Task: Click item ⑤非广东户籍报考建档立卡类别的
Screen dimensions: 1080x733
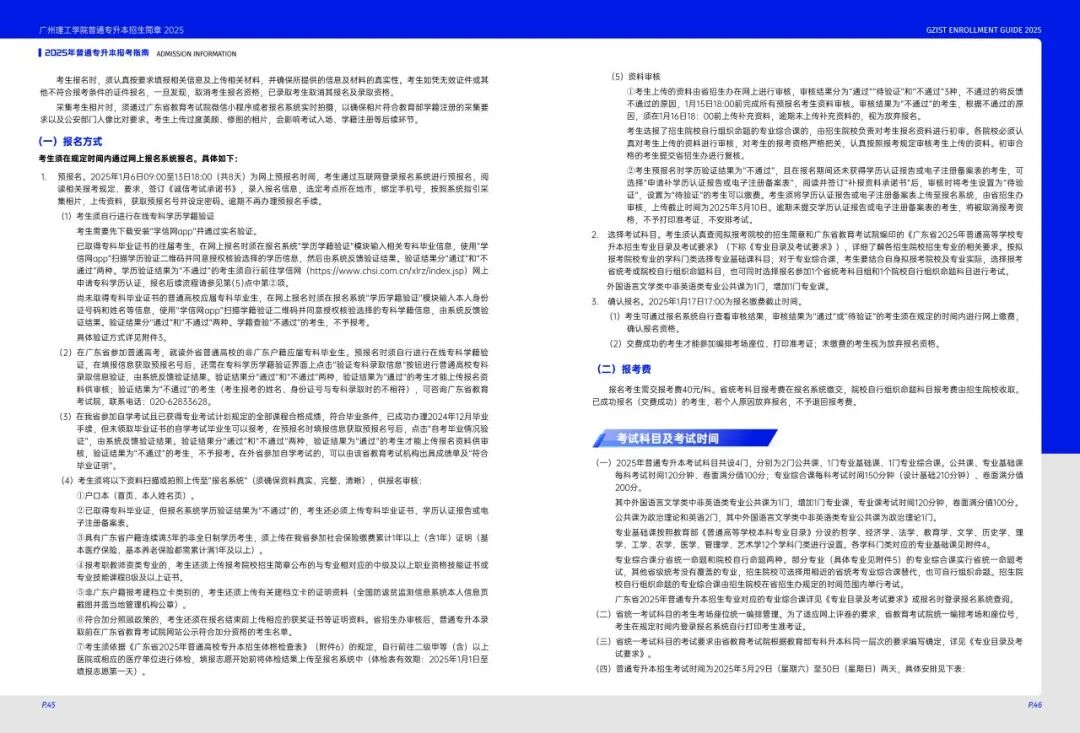Action: pyautogui.click(x=282, y=598)
